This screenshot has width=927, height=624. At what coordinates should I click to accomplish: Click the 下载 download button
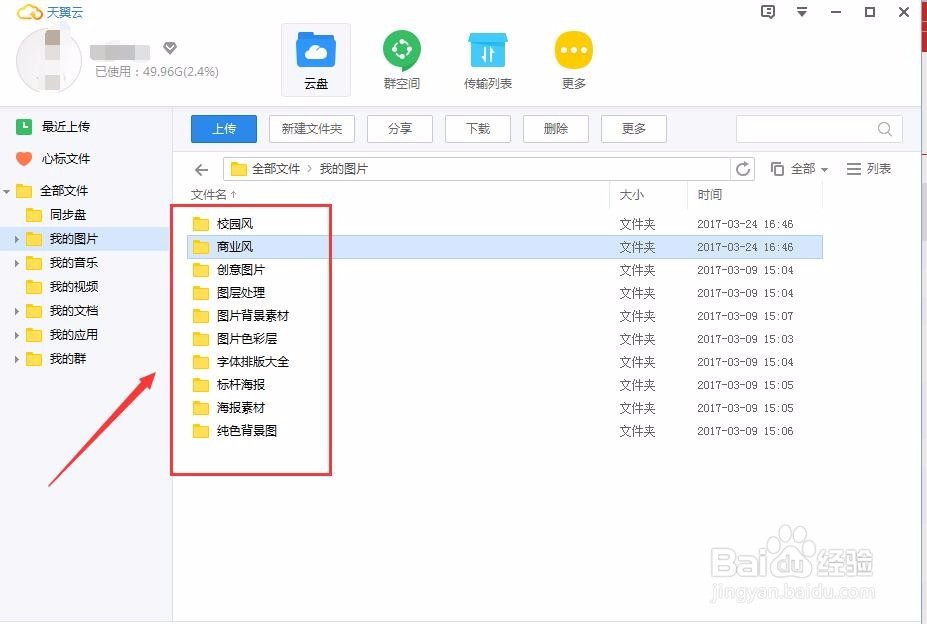click(477, 128)
